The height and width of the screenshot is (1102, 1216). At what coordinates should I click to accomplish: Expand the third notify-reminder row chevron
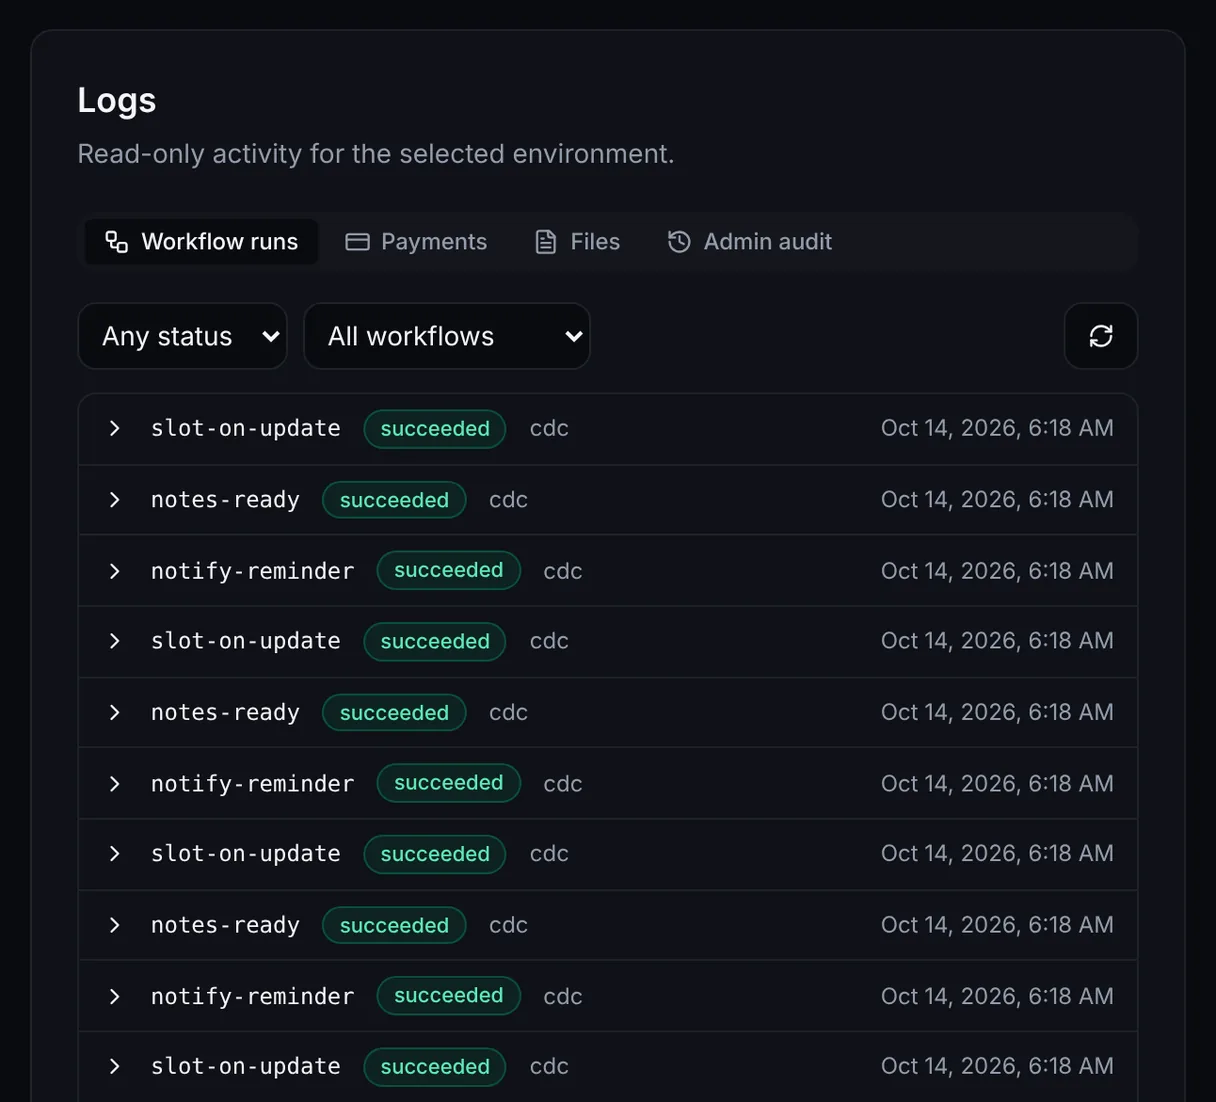[x=114, y=997]
